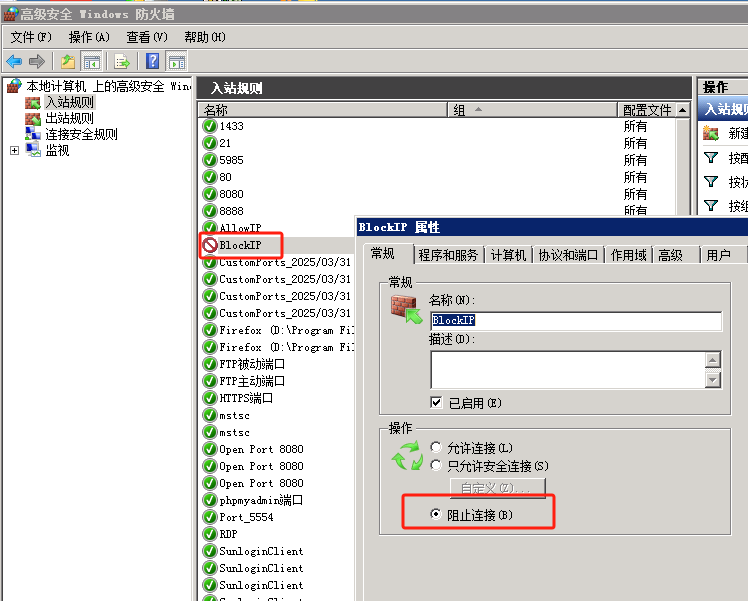Click the 名称 text field containing BlockIP
Screen dimensions: 748x601
coord(575,321)
